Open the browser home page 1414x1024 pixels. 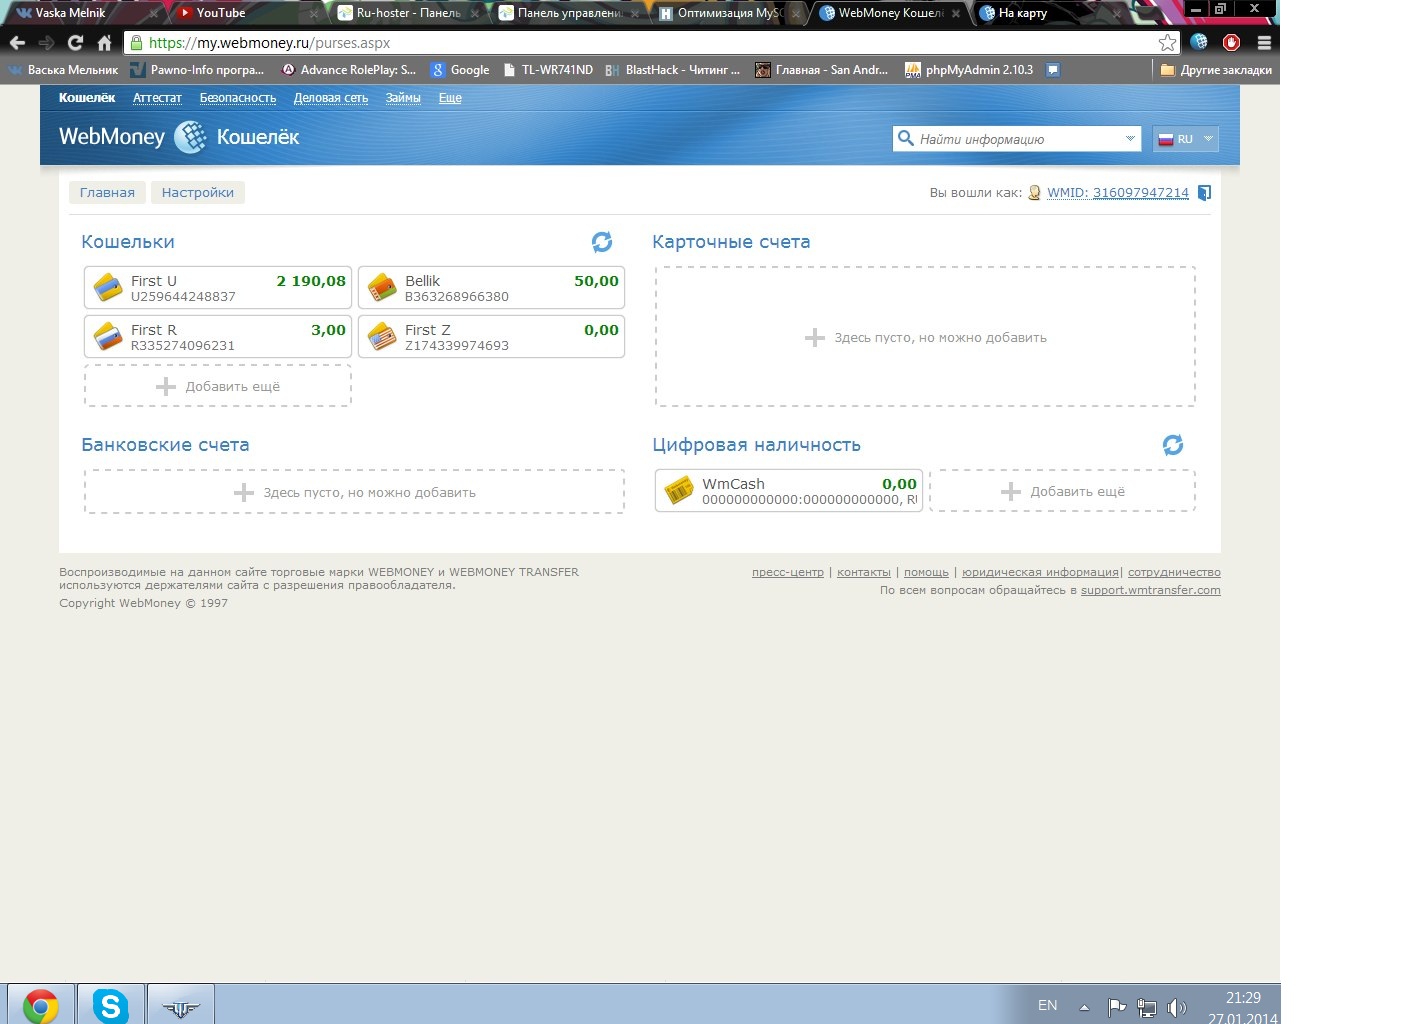pyautogui.click(x=104, y=43)
